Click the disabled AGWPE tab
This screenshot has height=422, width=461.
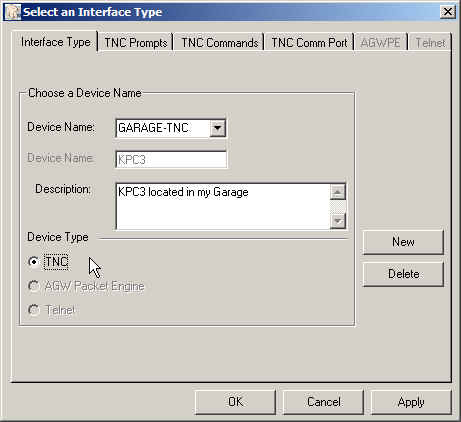click(380, 43)
